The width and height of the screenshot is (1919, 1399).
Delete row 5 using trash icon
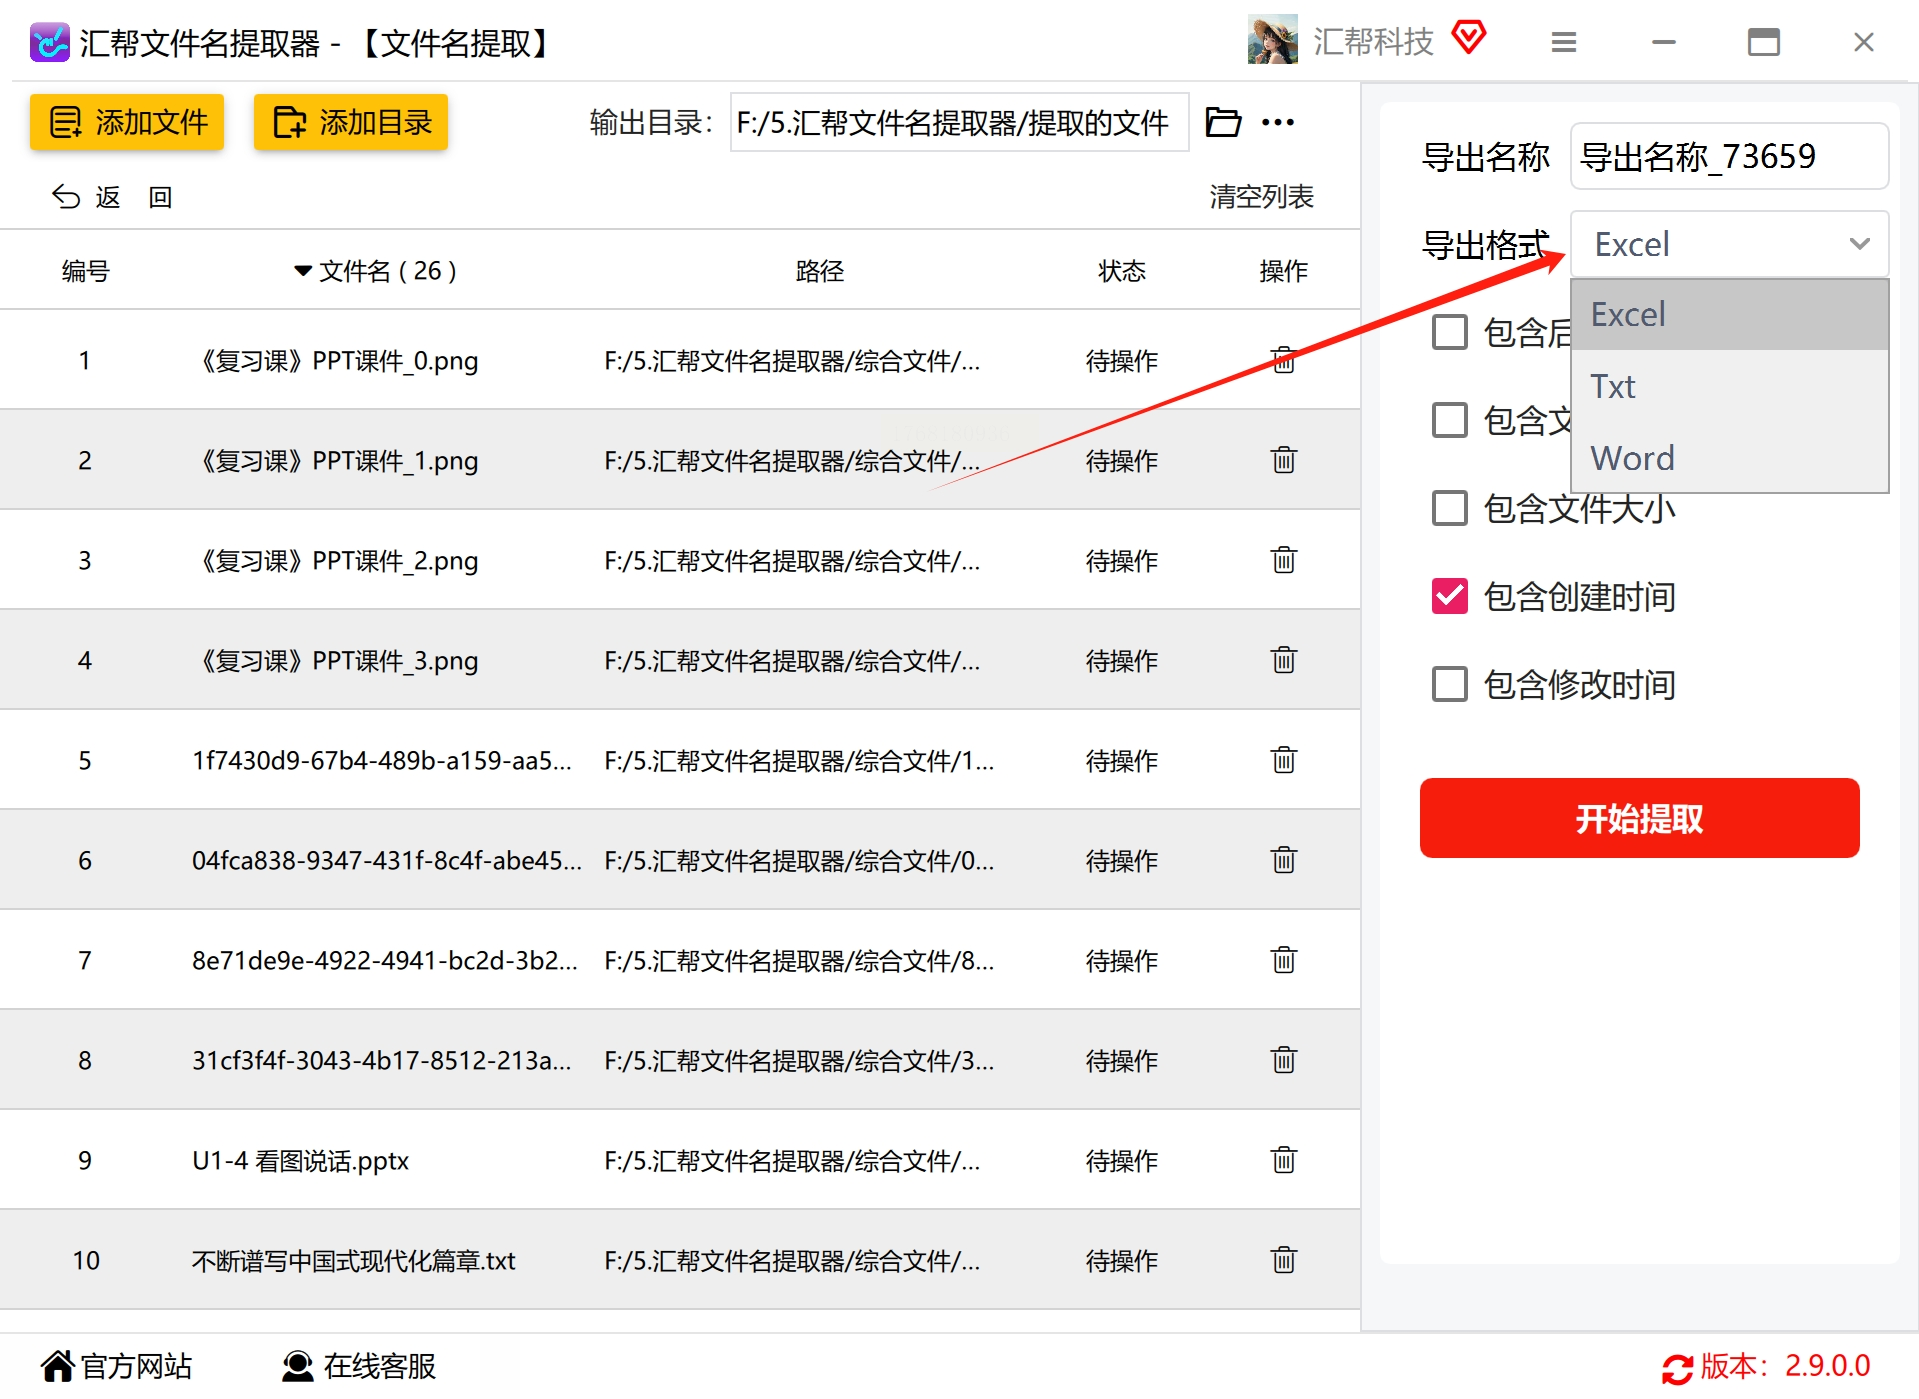(x=1283, y=760)
